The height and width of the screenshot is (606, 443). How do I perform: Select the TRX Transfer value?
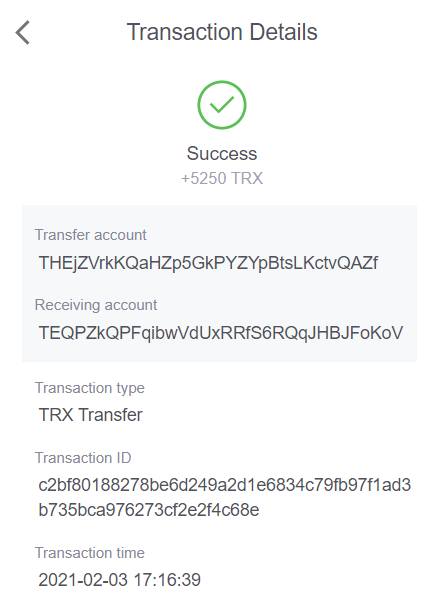pos(90,415)
